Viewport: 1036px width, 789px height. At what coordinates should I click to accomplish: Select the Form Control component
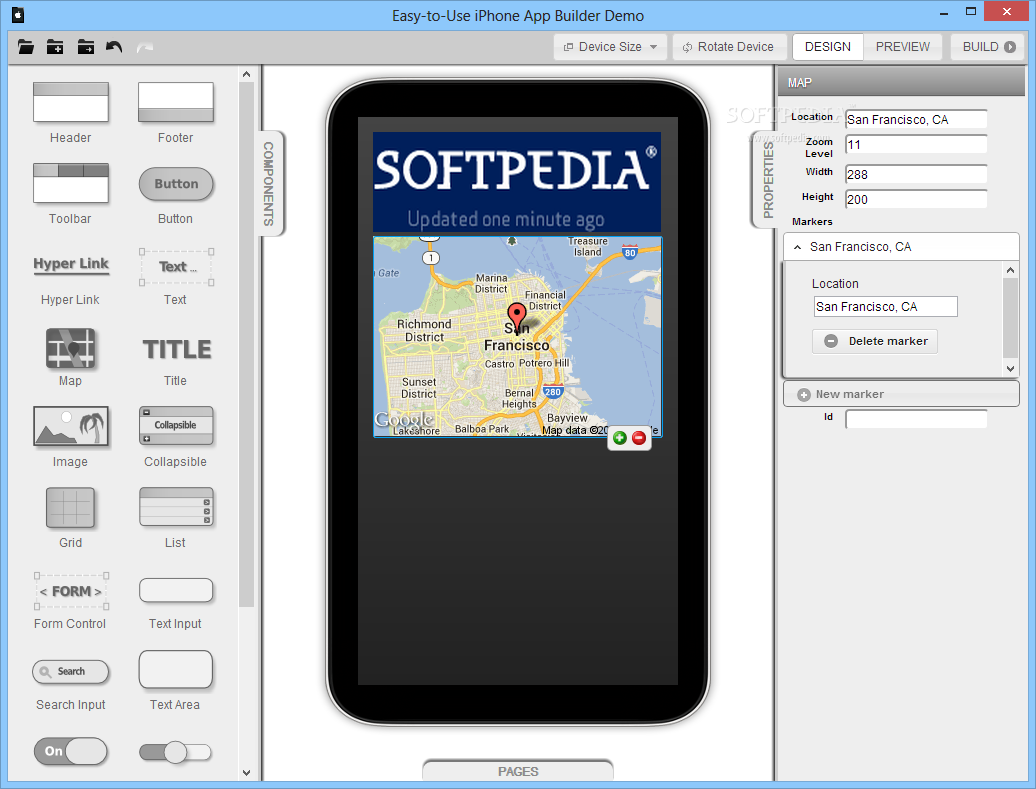71,600
